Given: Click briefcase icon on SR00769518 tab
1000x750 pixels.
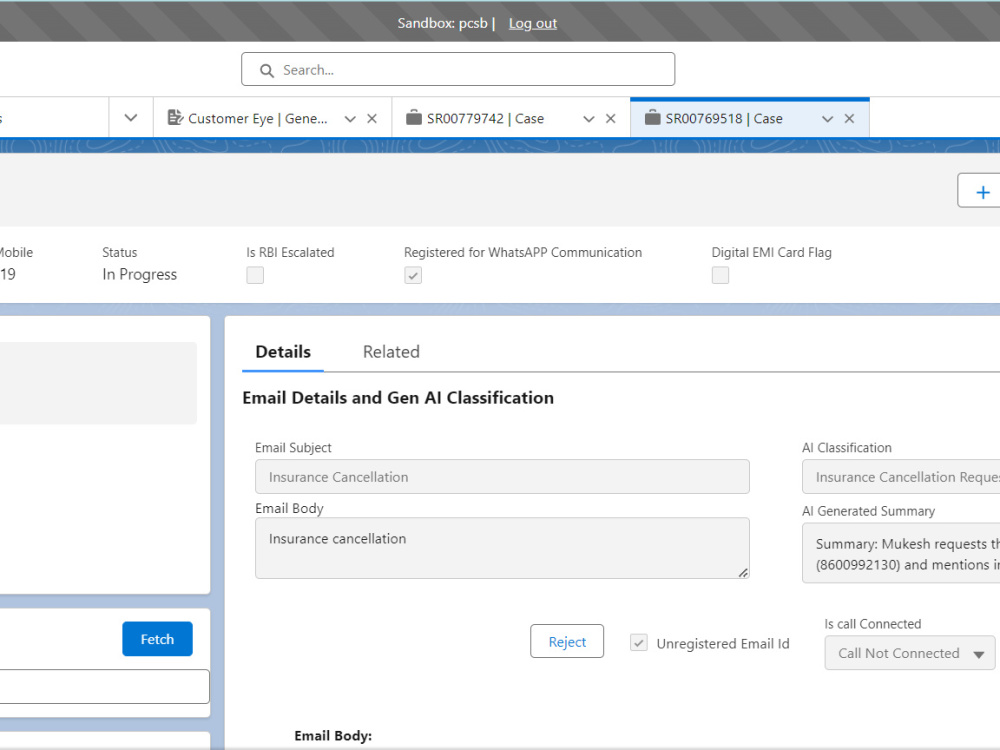Looking at the screenshot, I should pos(652,118).
